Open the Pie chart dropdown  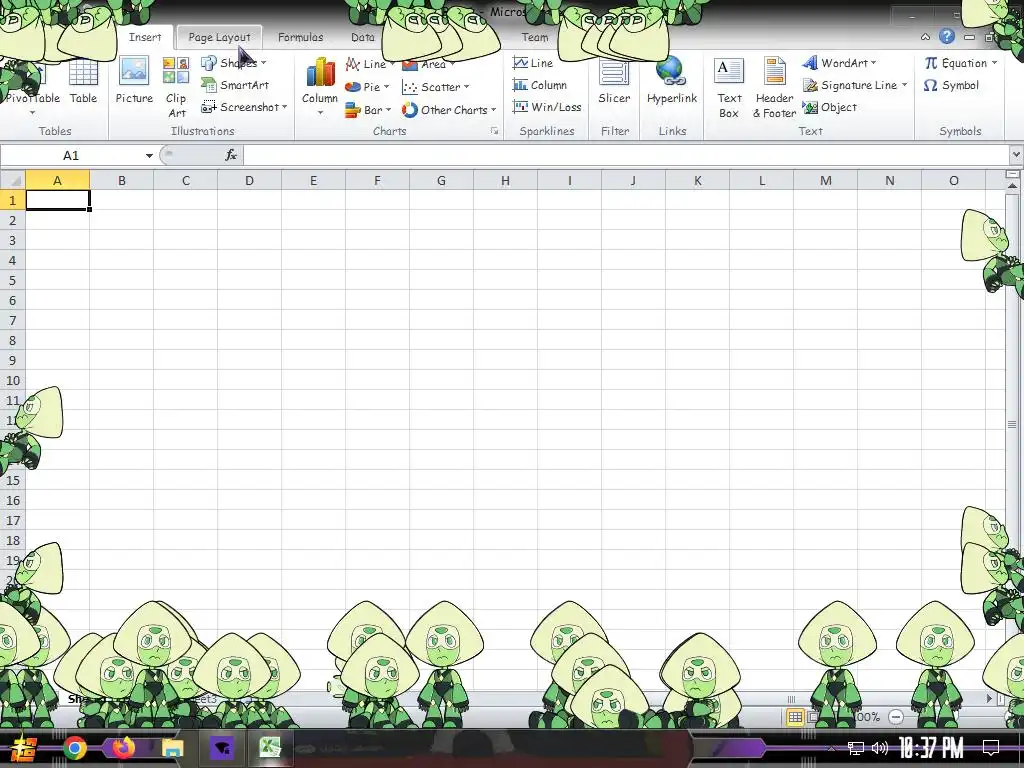pos(367,87)
